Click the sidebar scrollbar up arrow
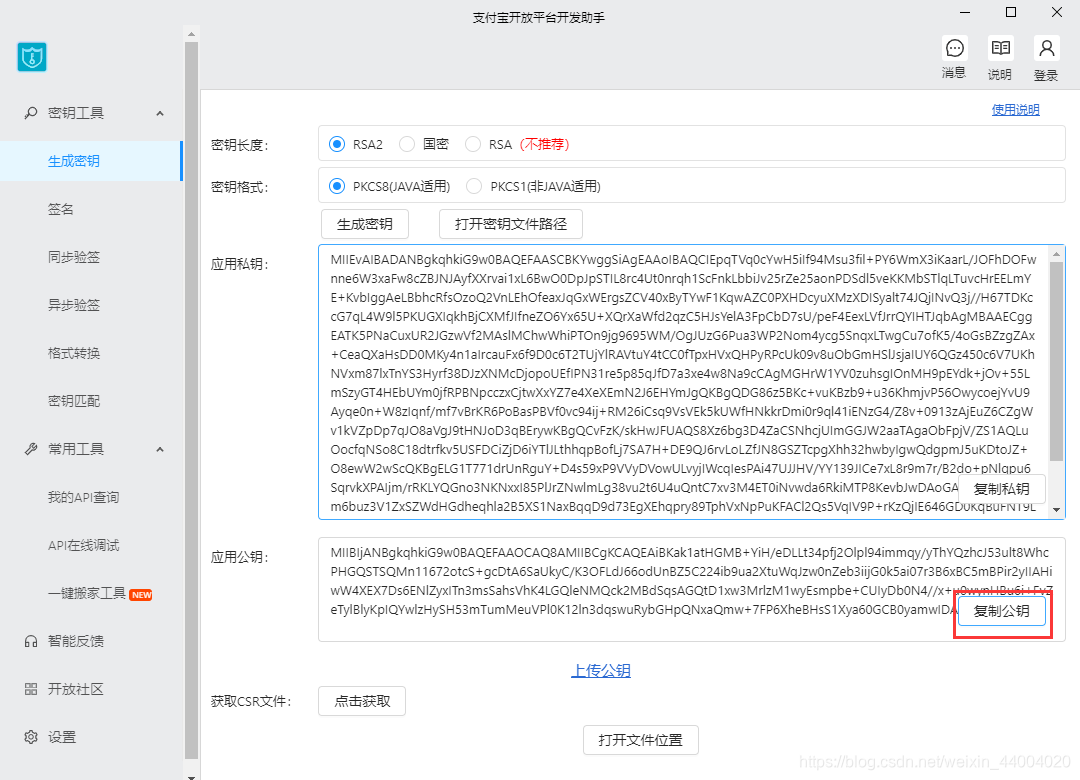This screenshot has height=780, width=1080. pos(191,34)
